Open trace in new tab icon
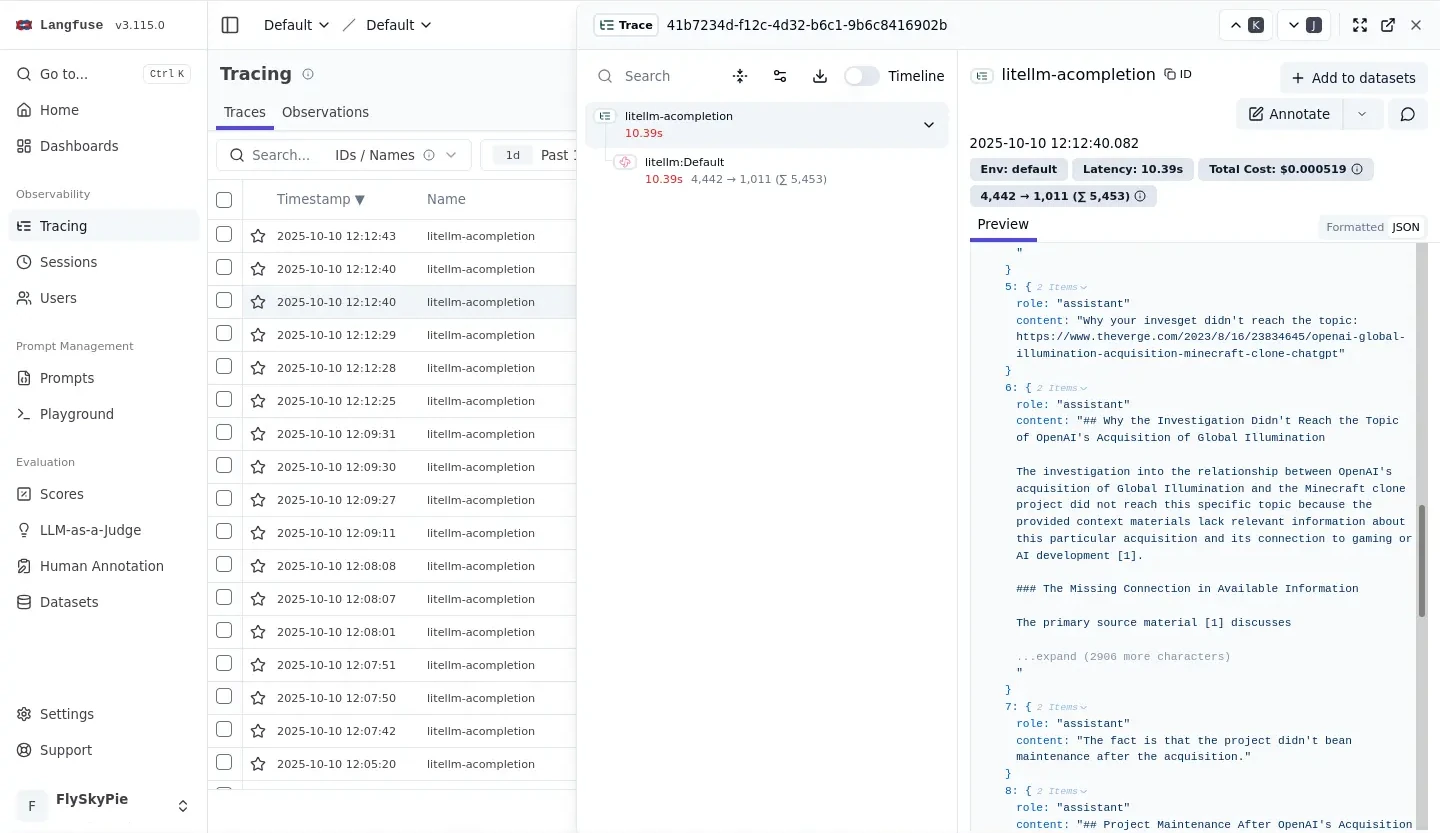1440x833 pixels. [1388, 25]
